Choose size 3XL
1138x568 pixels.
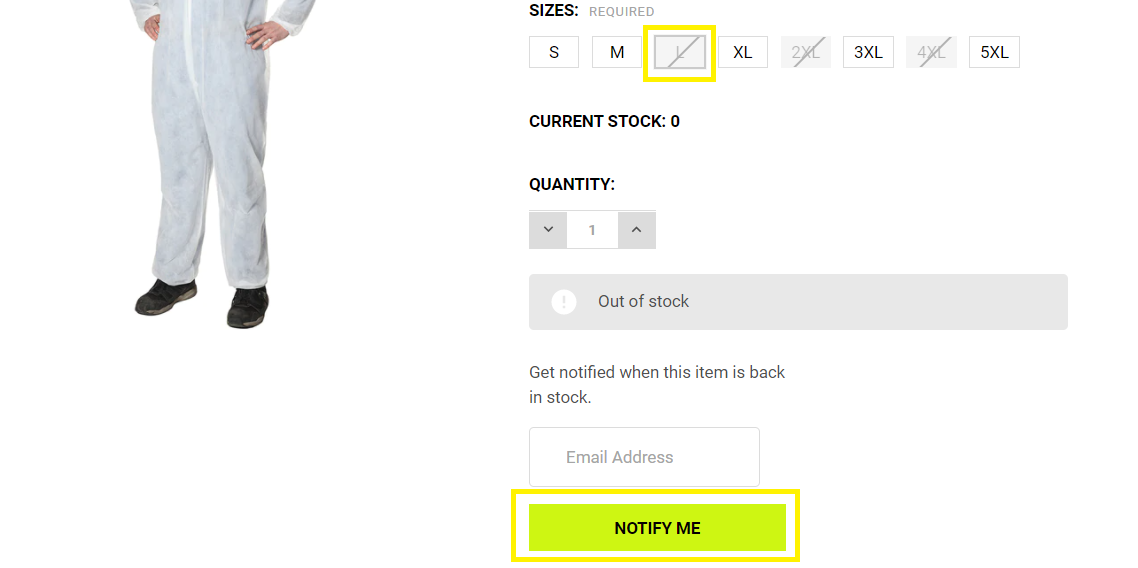point(868,52)
